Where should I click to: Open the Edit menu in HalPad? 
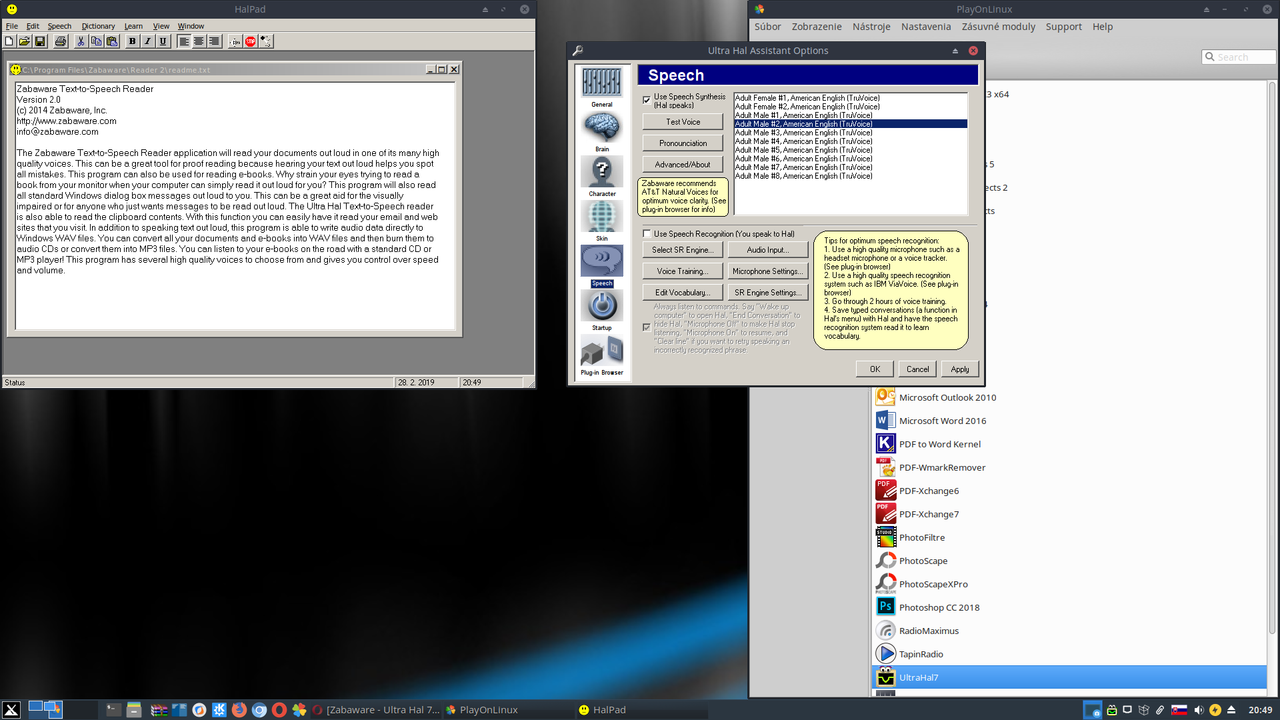pyautogui.click(x=33, y=26)
